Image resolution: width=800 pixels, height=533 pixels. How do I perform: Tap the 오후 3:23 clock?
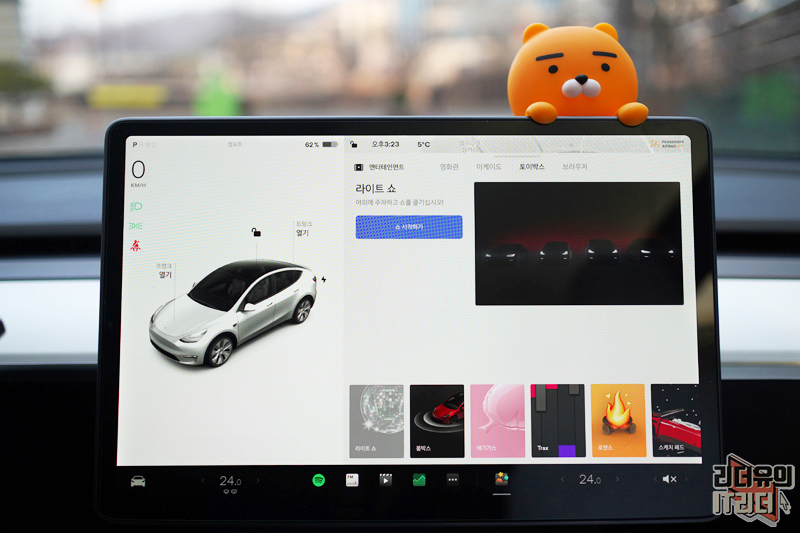coord(385,144)
